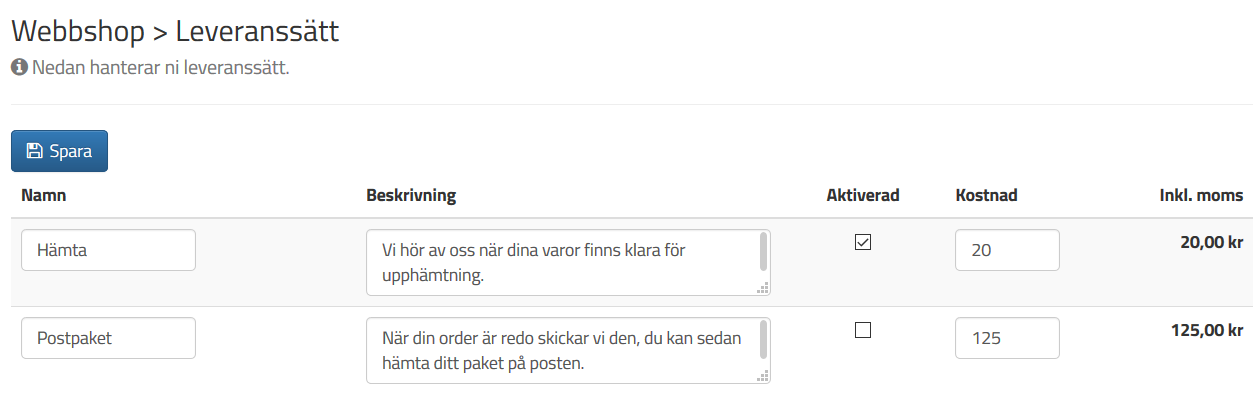
Task: Disable the Hämta delivery method checkbox
Action: click(863, 242)
